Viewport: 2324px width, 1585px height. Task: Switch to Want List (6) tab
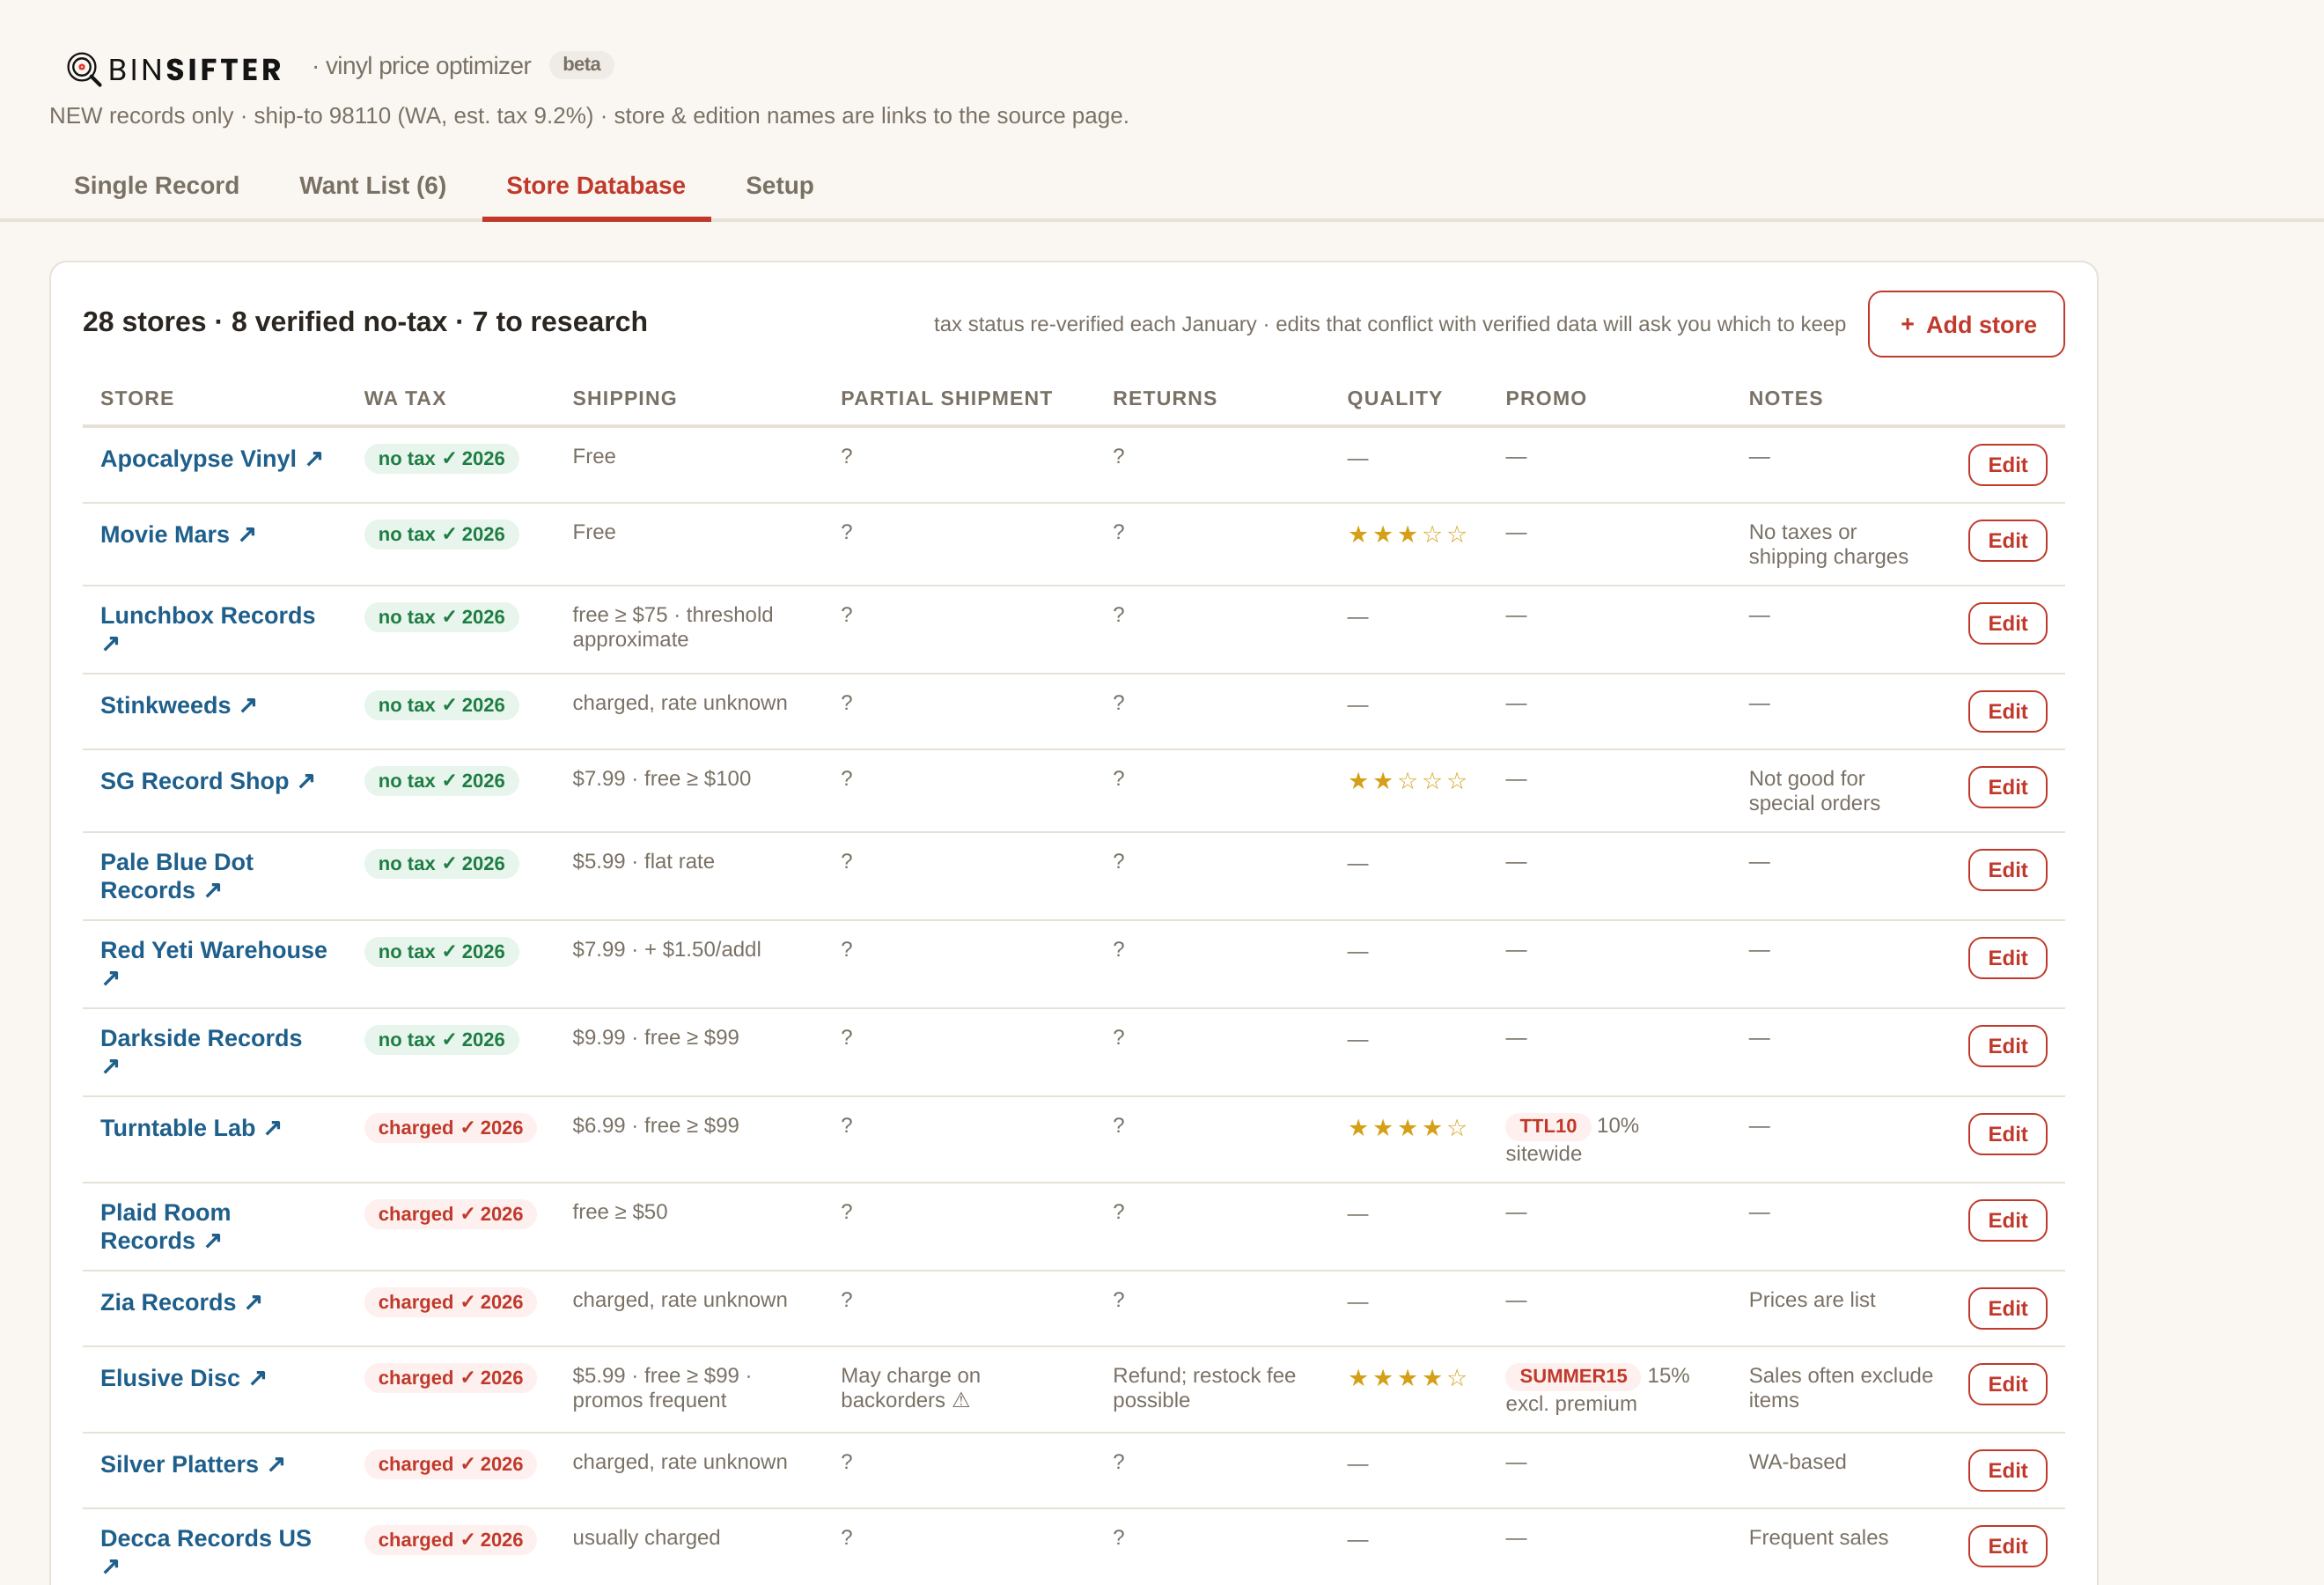tap(373, 186)
